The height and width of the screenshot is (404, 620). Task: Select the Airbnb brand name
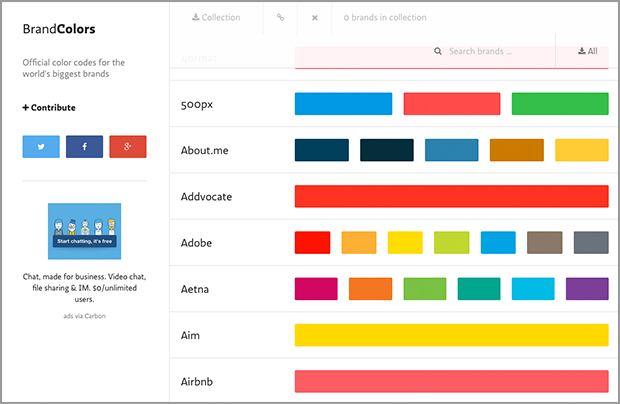click(x=197, y=381)
